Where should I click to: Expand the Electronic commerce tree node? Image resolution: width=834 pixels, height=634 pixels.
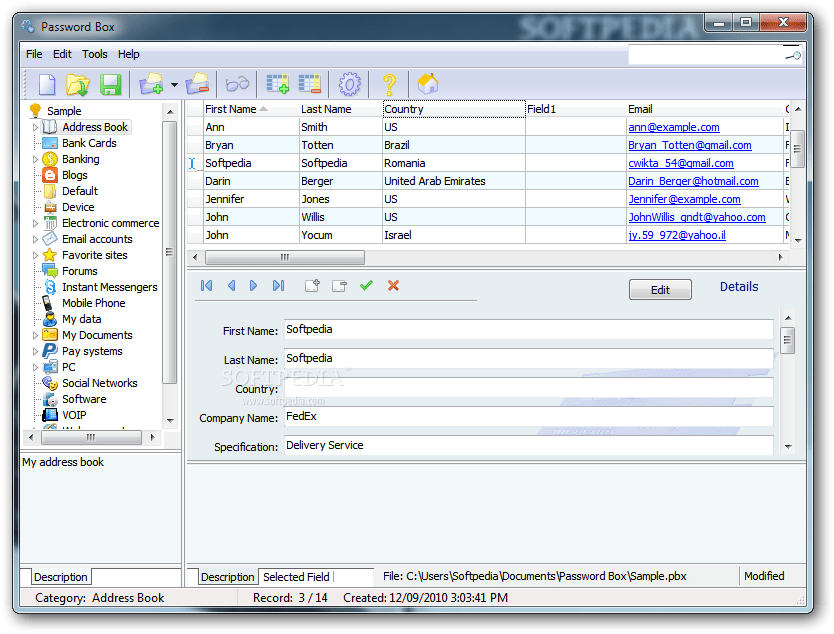pyautogui.click(x=35, y=223)
